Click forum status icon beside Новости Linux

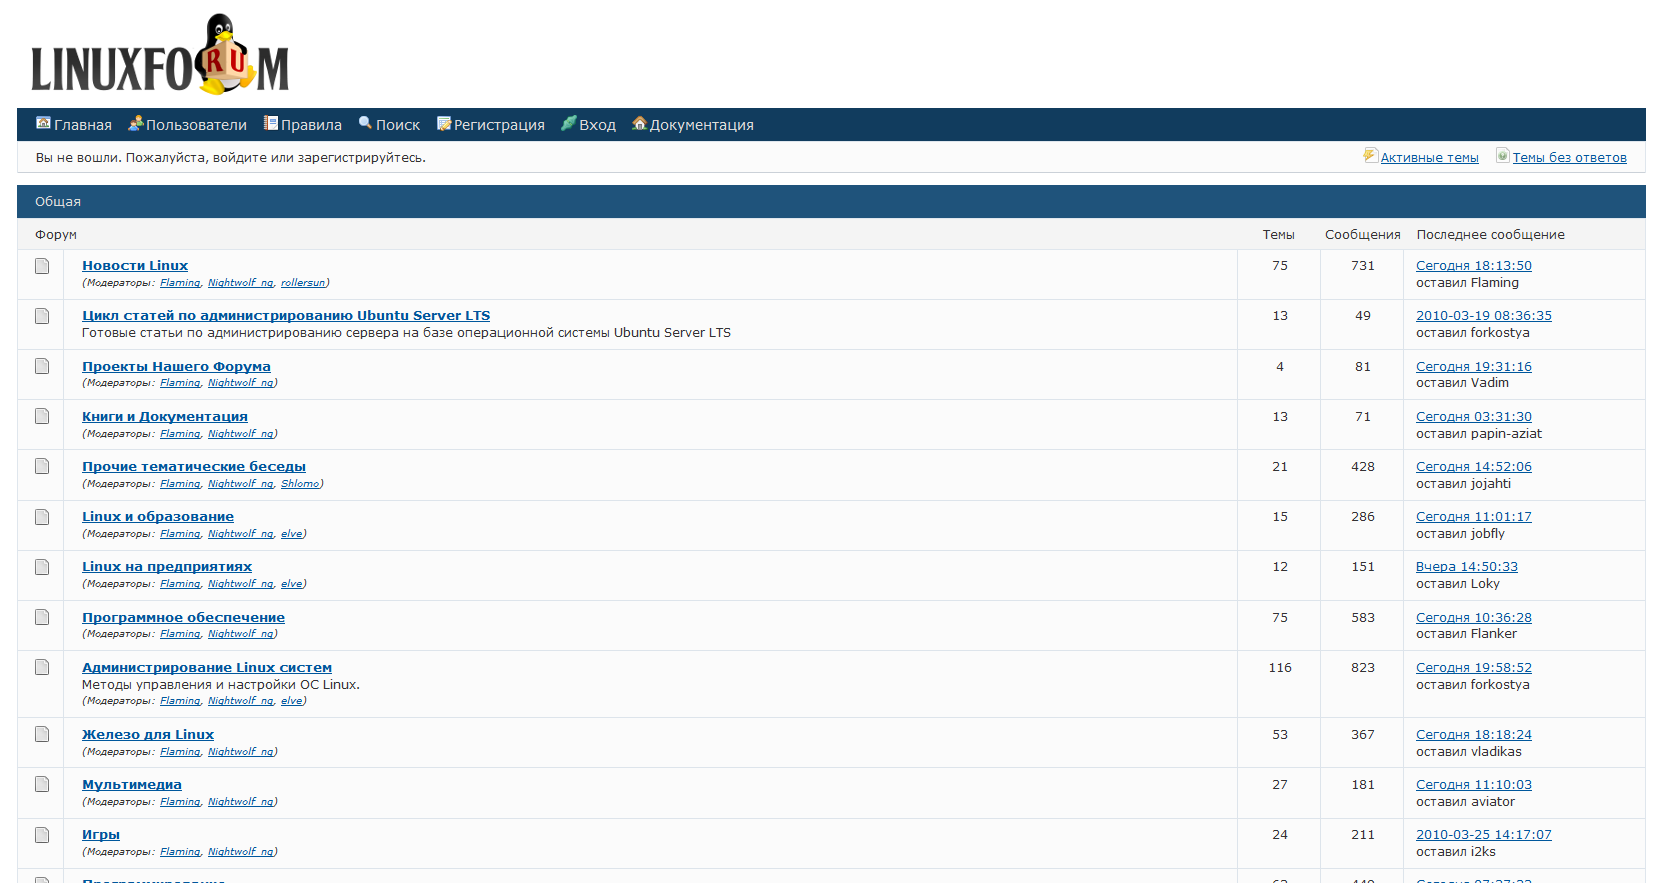[42, 266]
